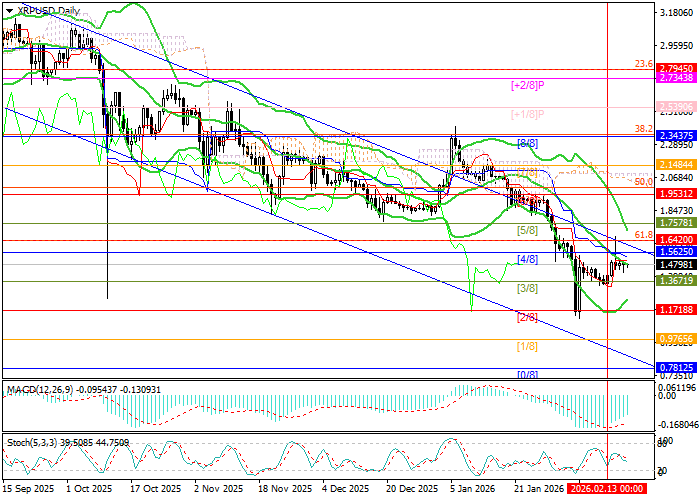Viewport: 700px width, 500px height.
Task: Click the Stoch(5,3,3) indicator label
Action: click(x=32, y=441)
